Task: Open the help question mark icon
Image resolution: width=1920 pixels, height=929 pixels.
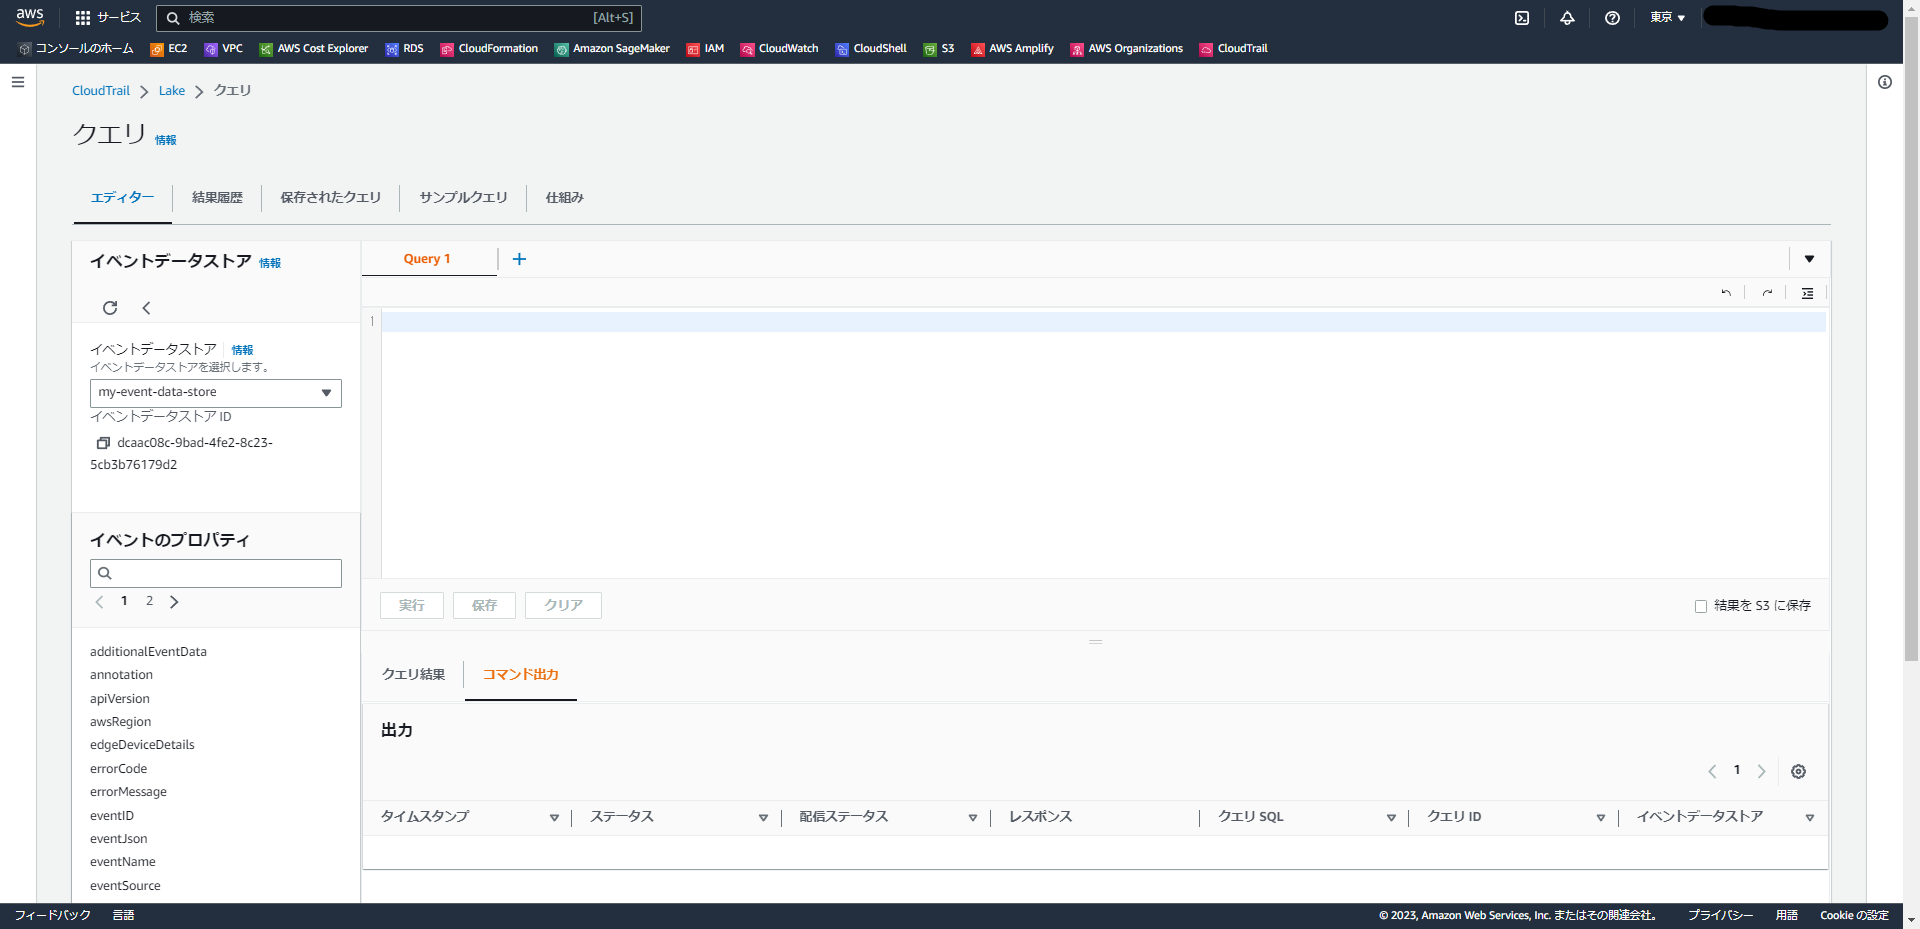Action: (1612, 18)
